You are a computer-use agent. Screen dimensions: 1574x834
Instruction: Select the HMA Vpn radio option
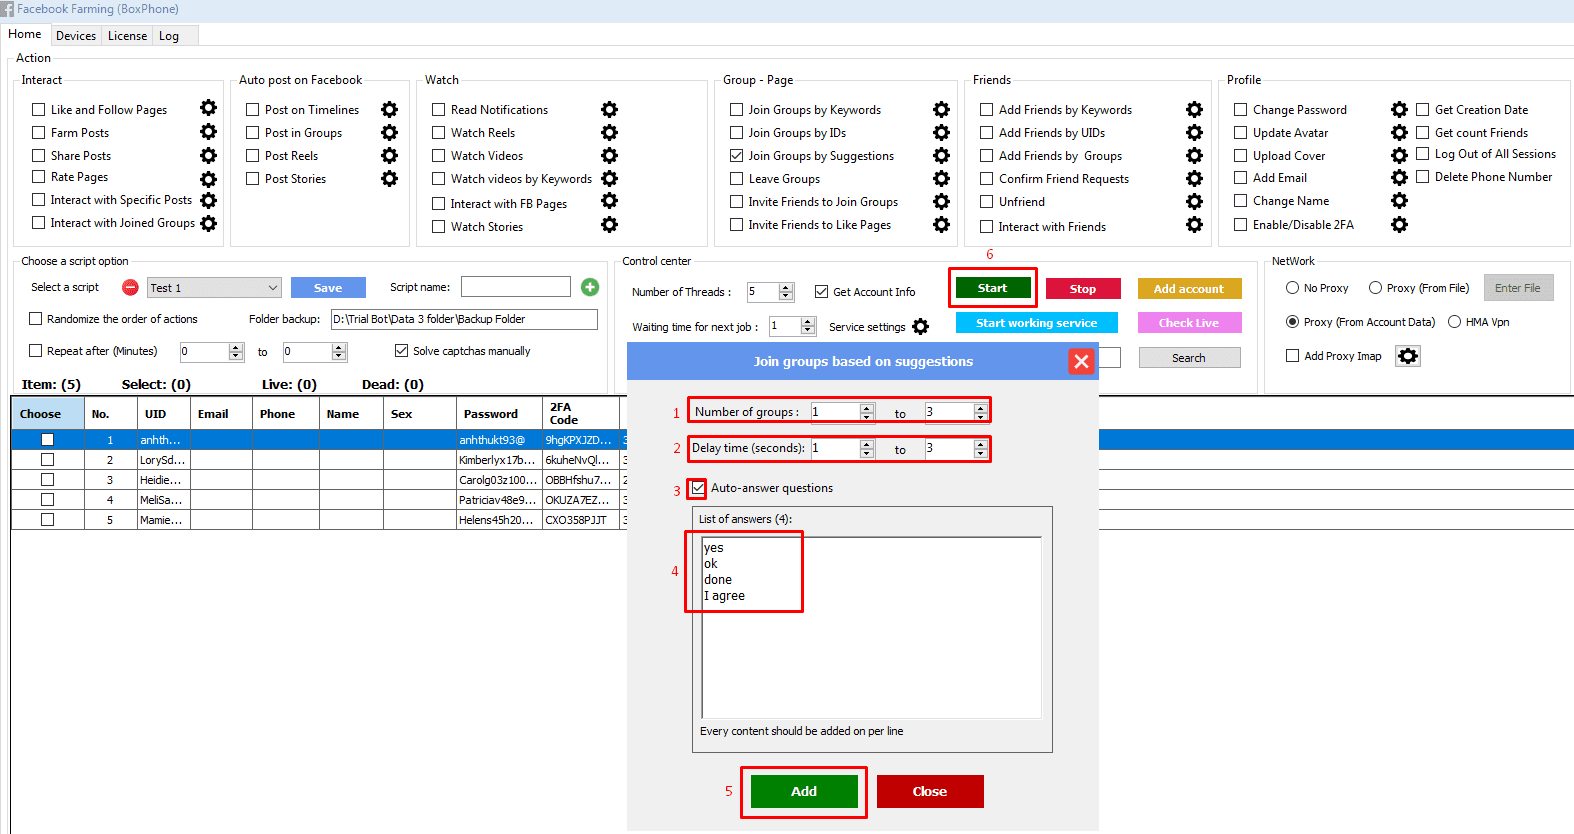point(1454,321)
